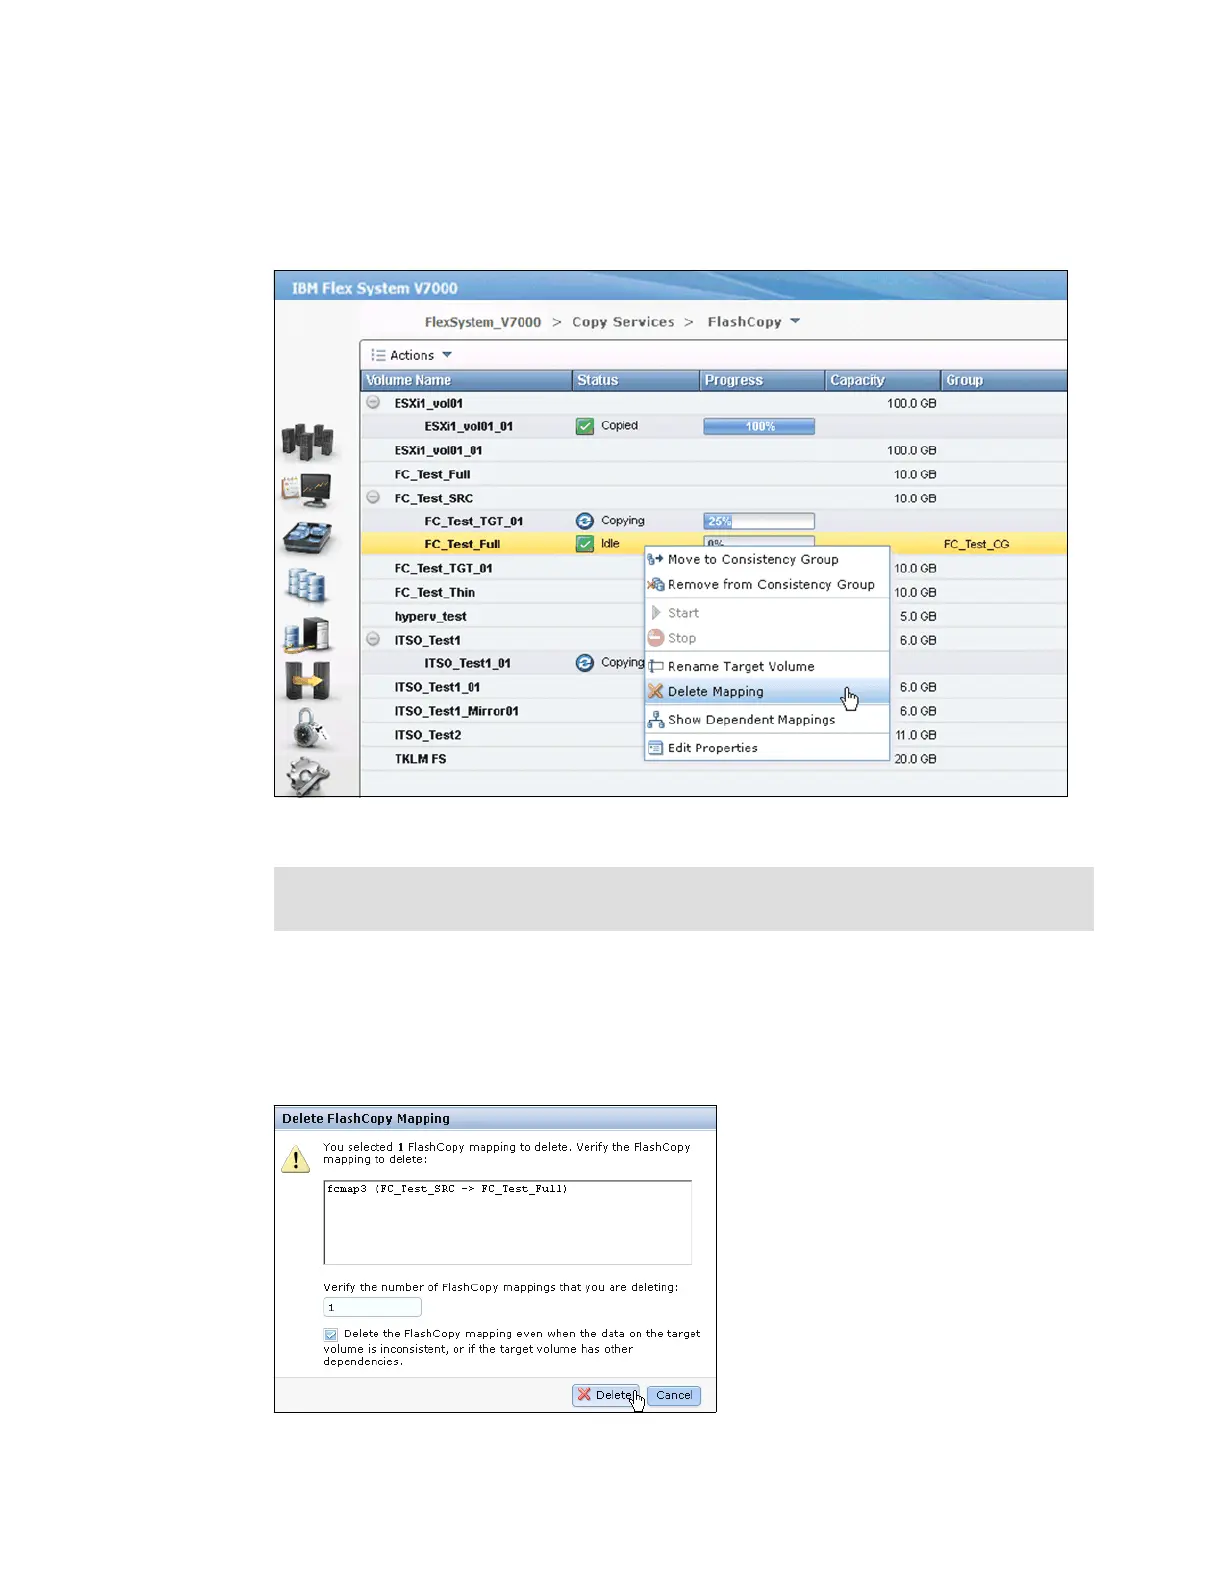Open the servers/home sidebar icon
The height and width of the screenshot is (1584, 1224).
(x=307, y=441)
